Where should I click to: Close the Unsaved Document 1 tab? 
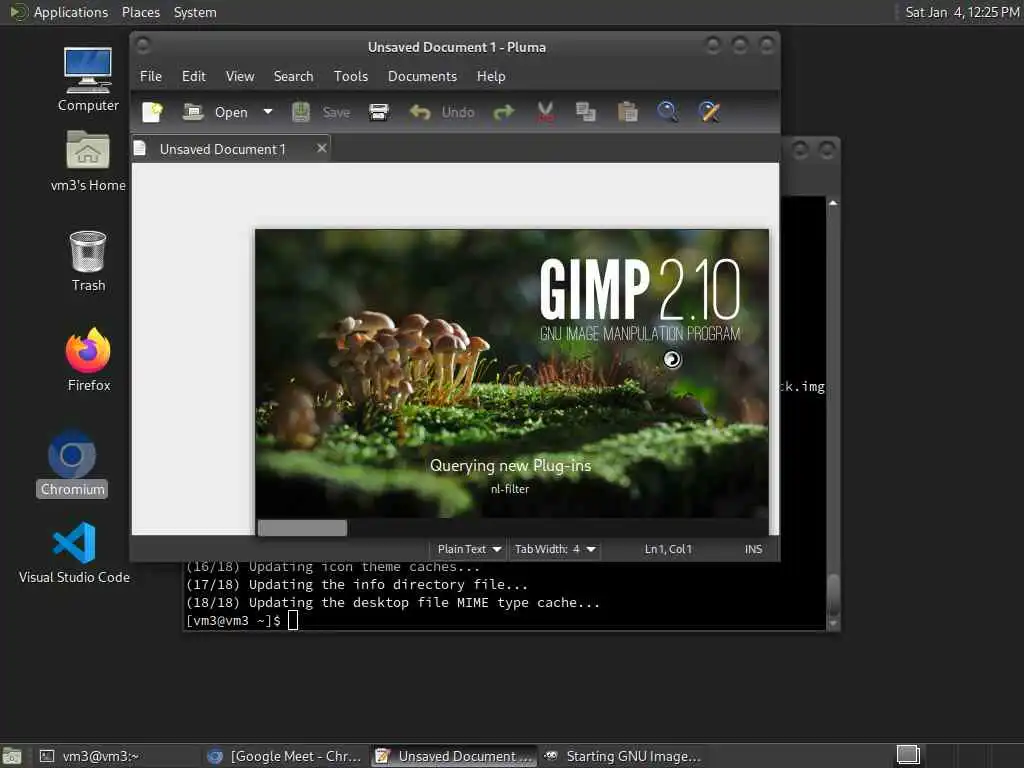pyautogui.click(x=321, y=148)
